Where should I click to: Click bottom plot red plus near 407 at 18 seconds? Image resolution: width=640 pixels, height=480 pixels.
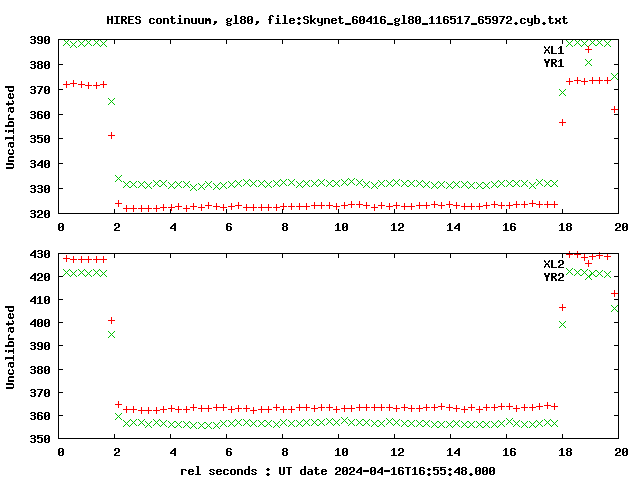point(562,307)
